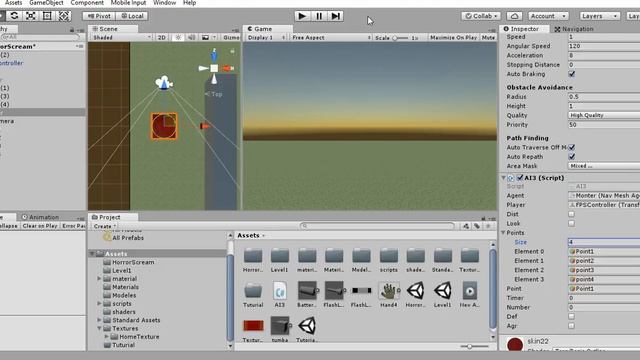Click the Pause button

point(319,16)
